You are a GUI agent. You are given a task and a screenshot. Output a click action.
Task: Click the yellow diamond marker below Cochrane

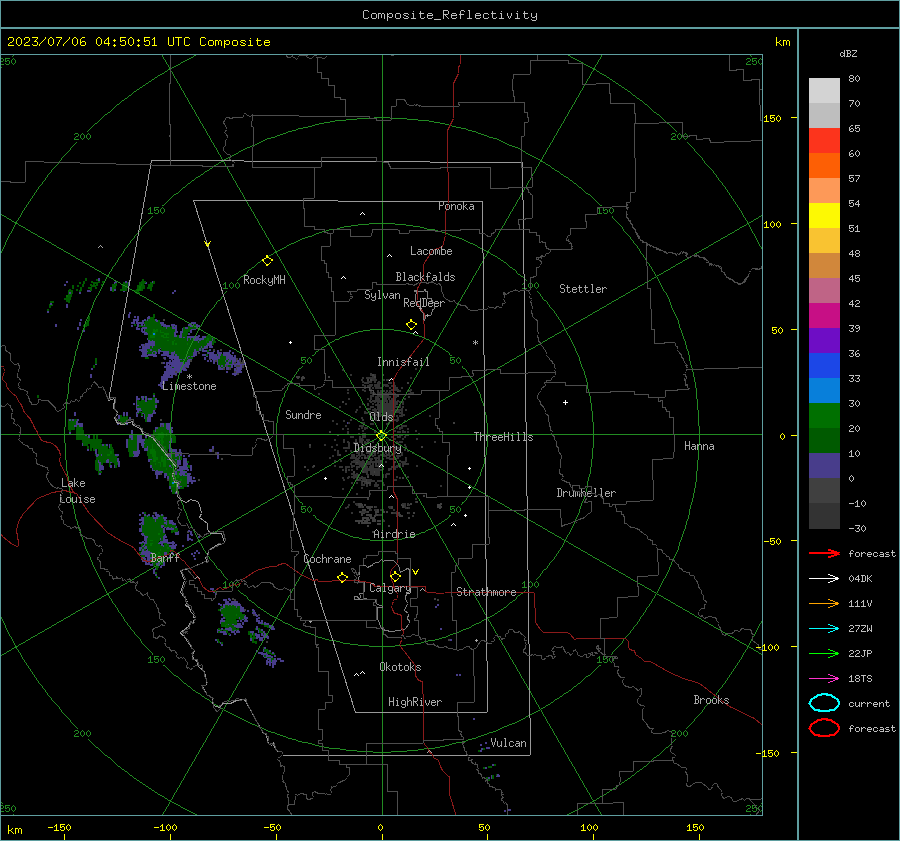tap(342, 577)
